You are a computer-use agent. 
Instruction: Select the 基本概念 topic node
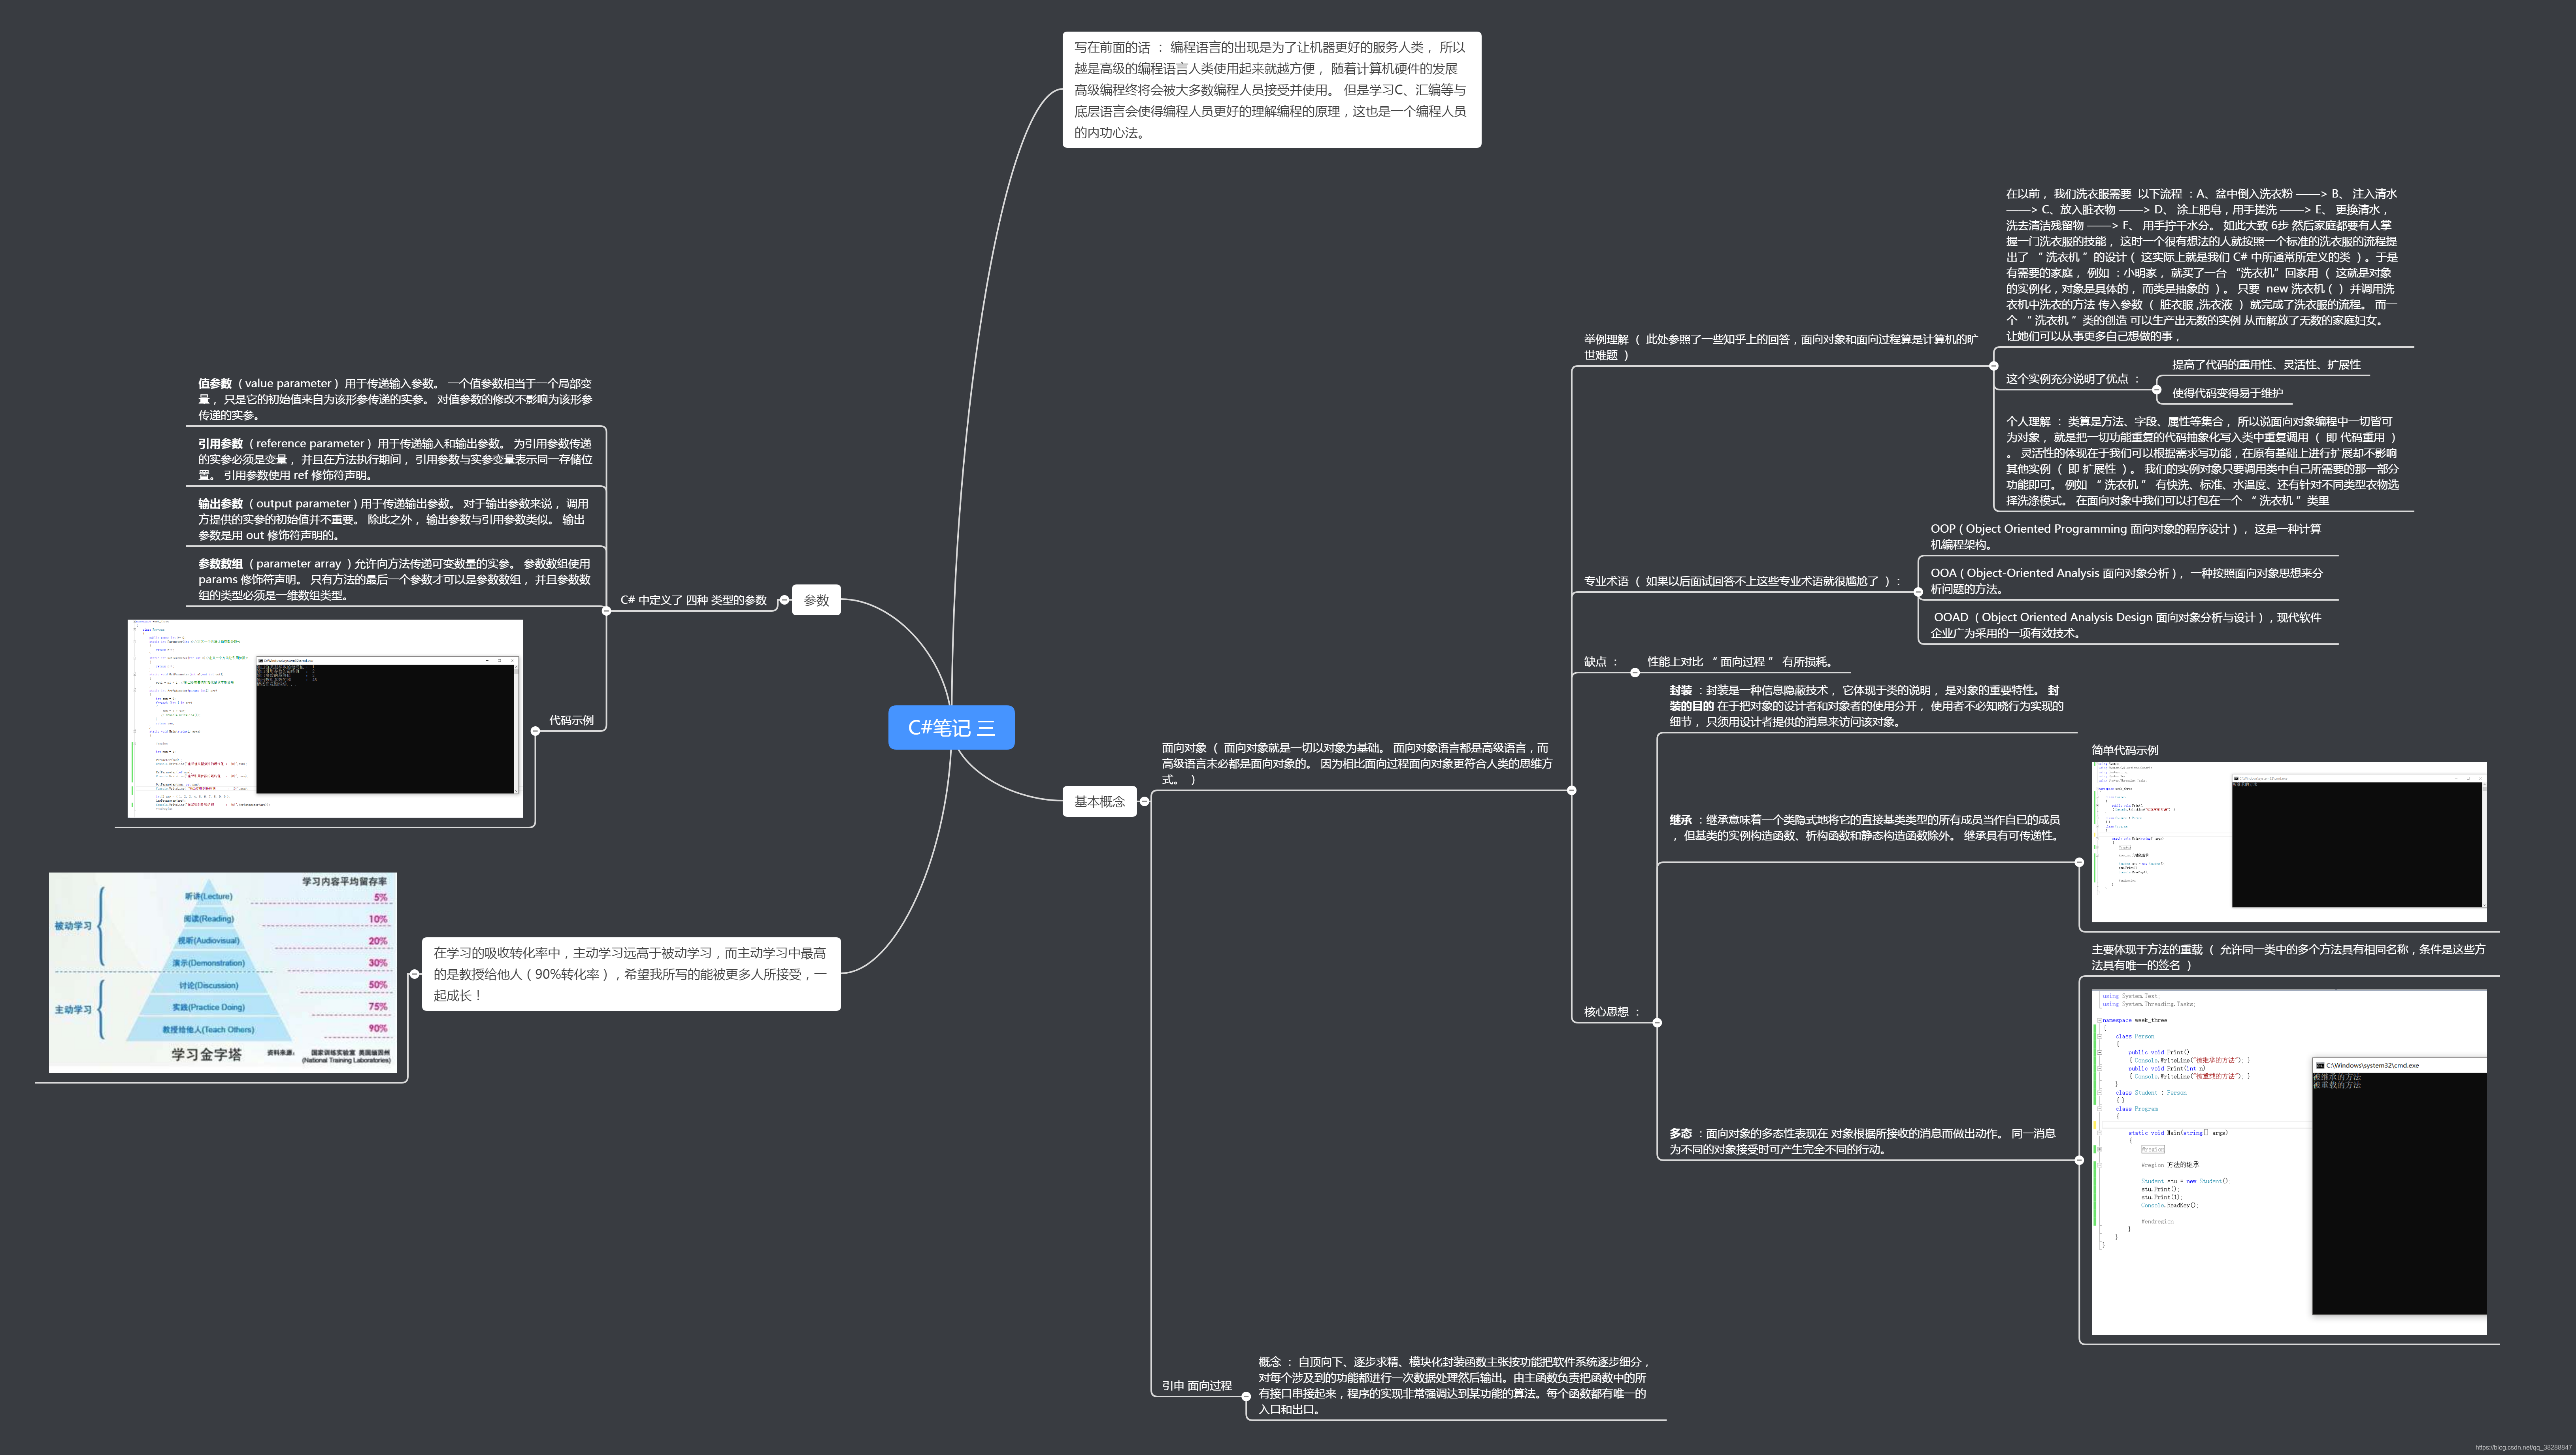coord(1099,801)
